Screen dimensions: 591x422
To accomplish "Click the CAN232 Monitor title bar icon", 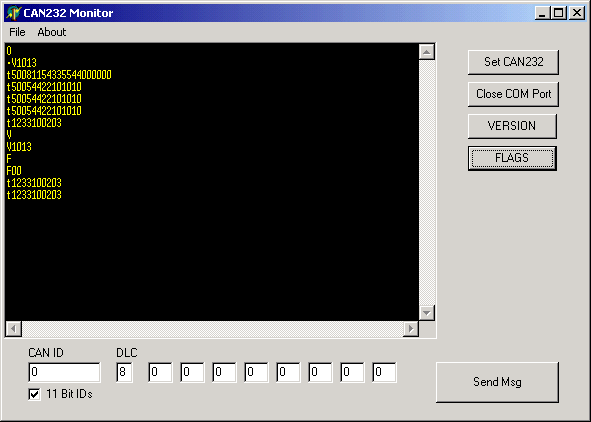I will click(14, 13).
